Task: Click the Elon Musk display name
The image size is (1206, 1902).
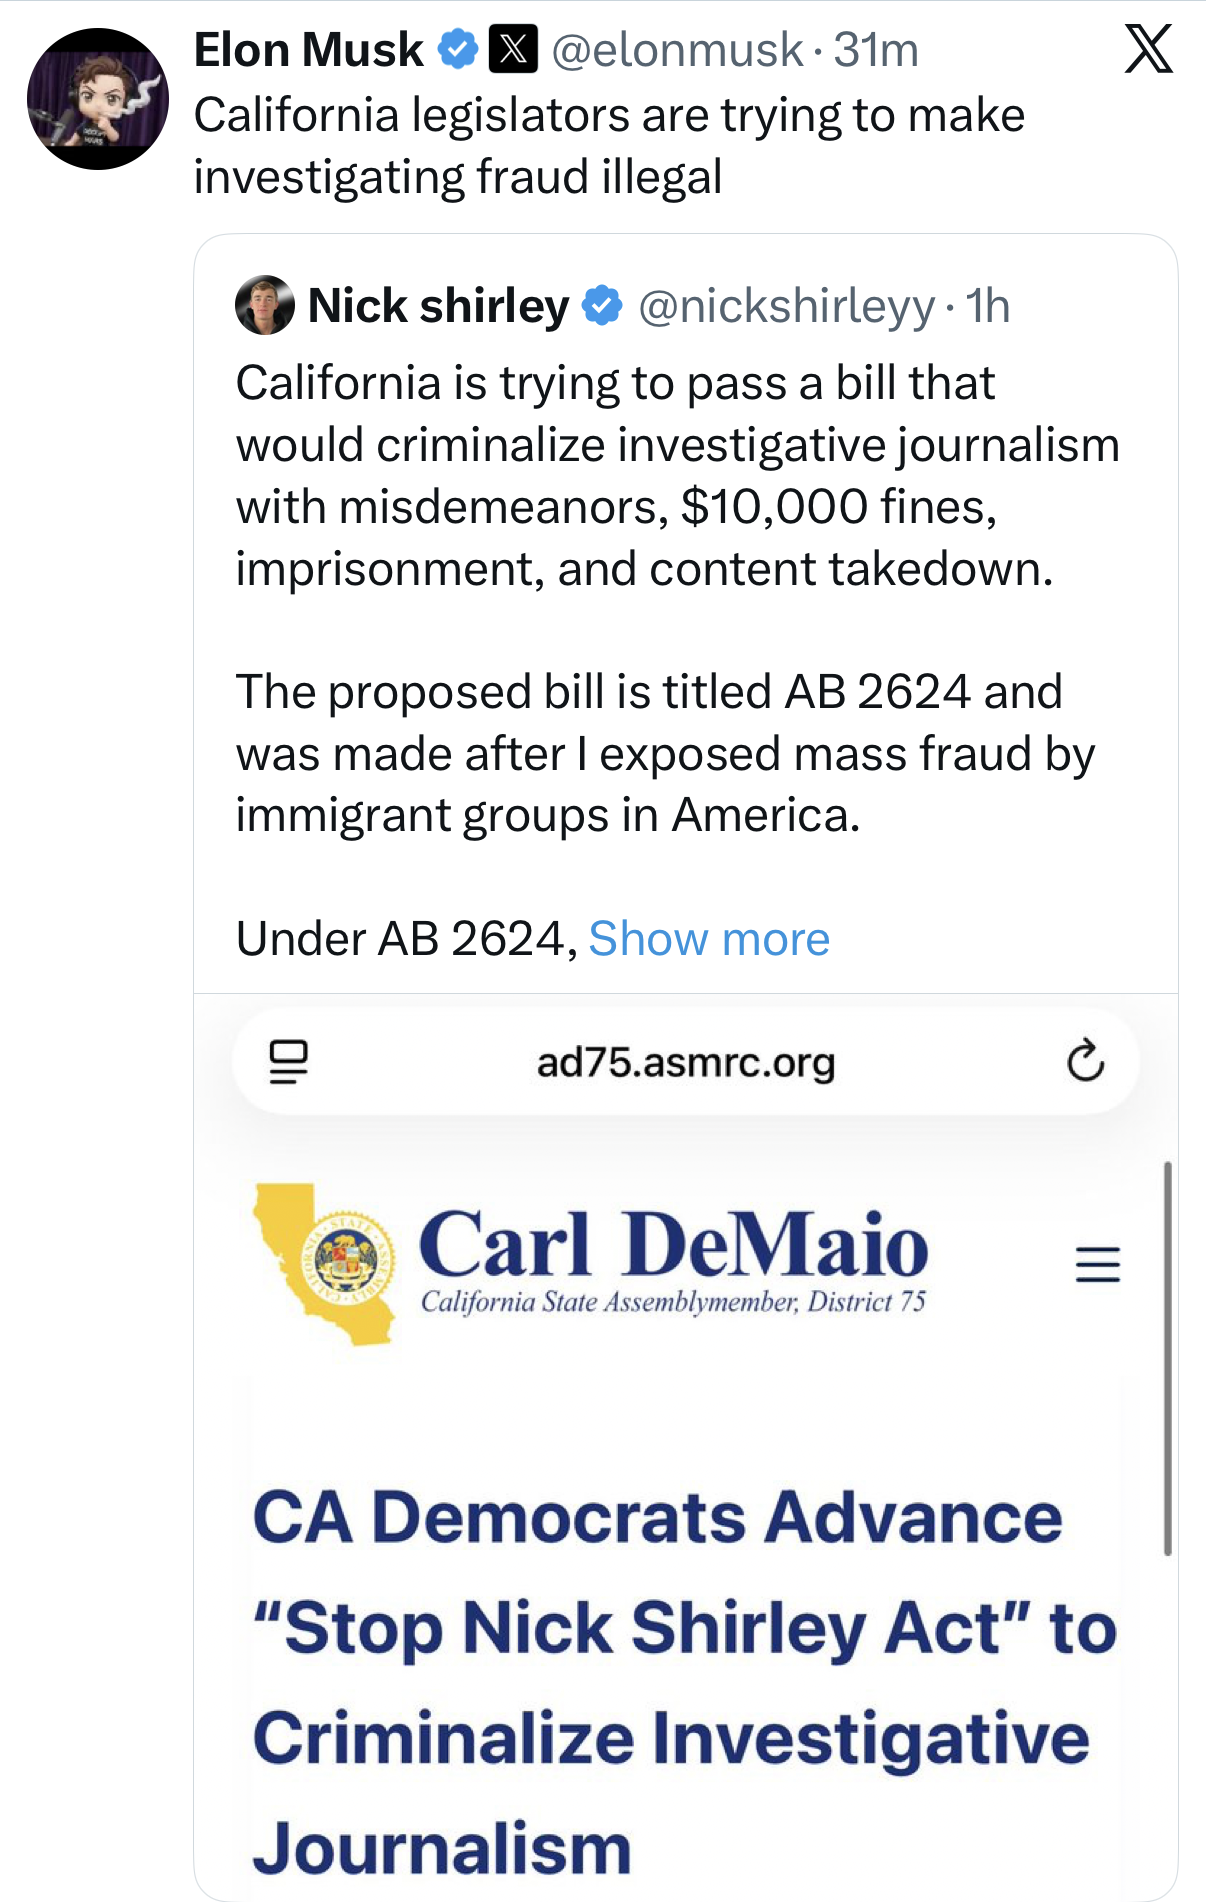Action: 308,50
